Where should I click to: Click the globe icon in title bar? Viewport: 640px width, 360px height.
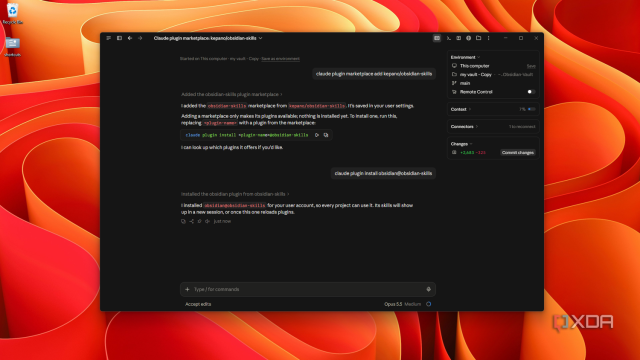pos(469,38)
